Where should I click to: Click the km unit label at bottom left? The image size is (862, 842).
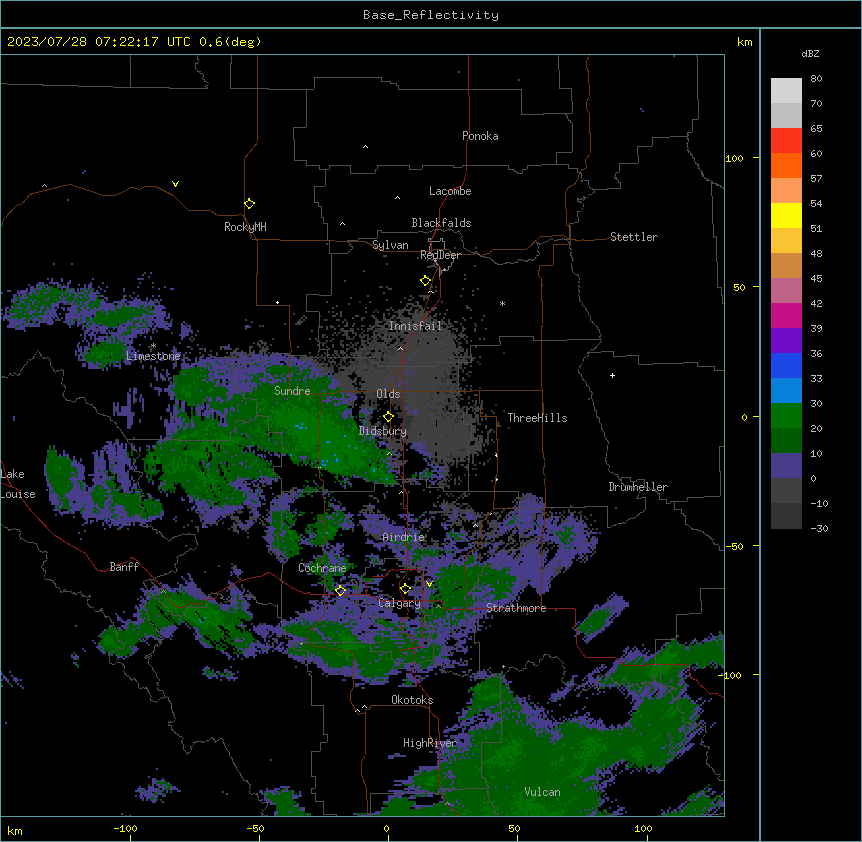point(15,830)
